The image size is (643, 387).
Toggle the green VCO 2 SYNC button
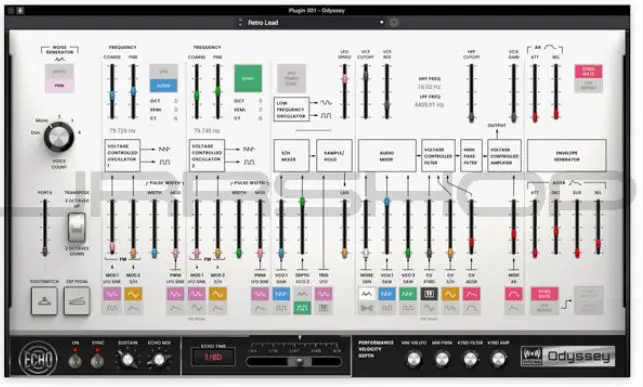pyautogui.click(x=248, y=78)
